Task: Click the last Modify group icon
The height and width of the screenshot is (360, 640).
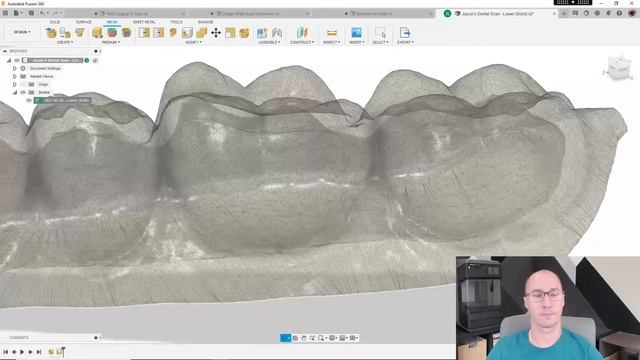Action: 244,33
